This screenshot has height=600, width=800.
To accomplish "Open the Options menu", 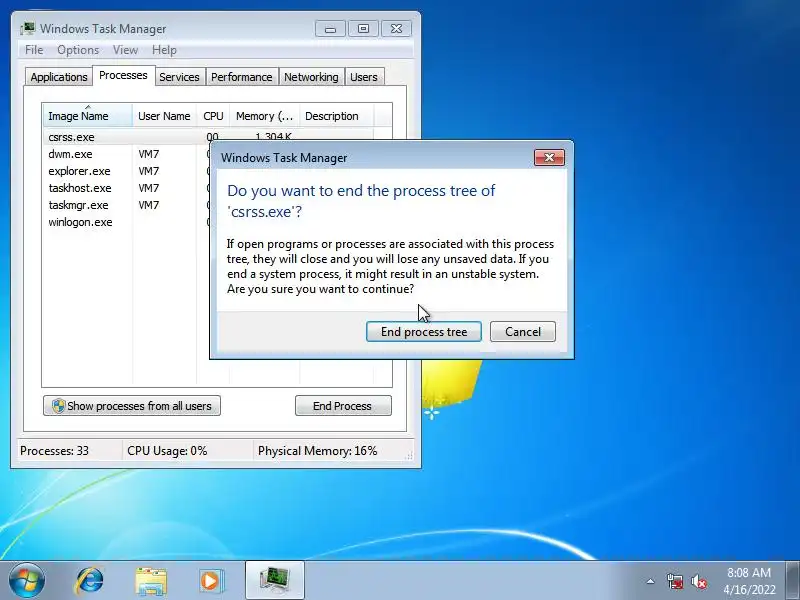I will pos(78,50).
